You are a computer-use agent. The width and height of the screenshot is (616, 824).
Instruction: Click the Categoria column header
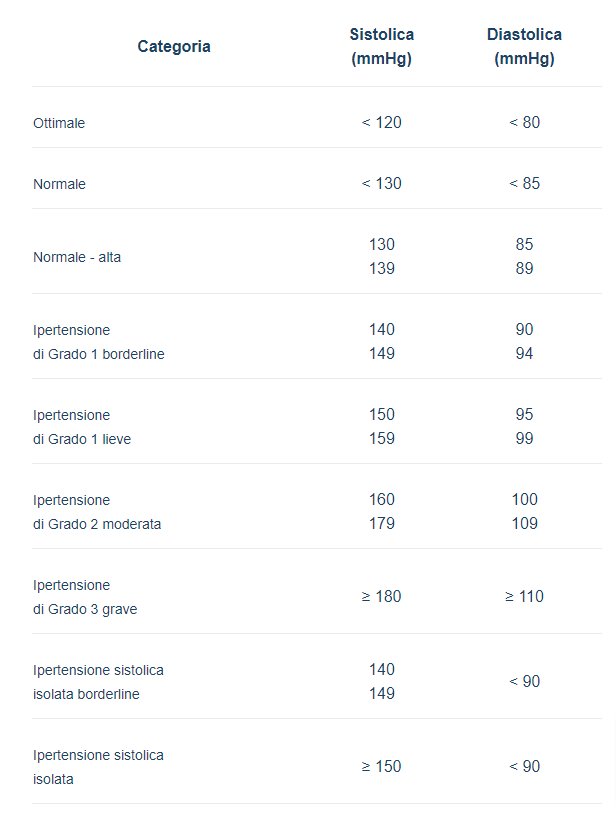[174, 46]
